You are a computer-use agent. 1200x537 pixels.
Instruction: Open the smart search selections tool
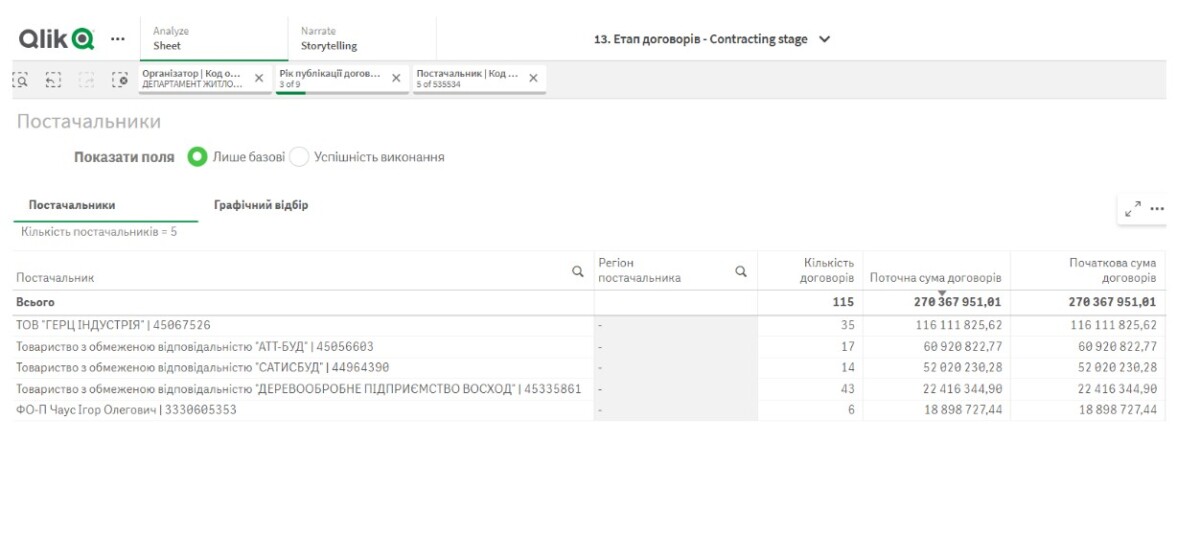(20, 78)
